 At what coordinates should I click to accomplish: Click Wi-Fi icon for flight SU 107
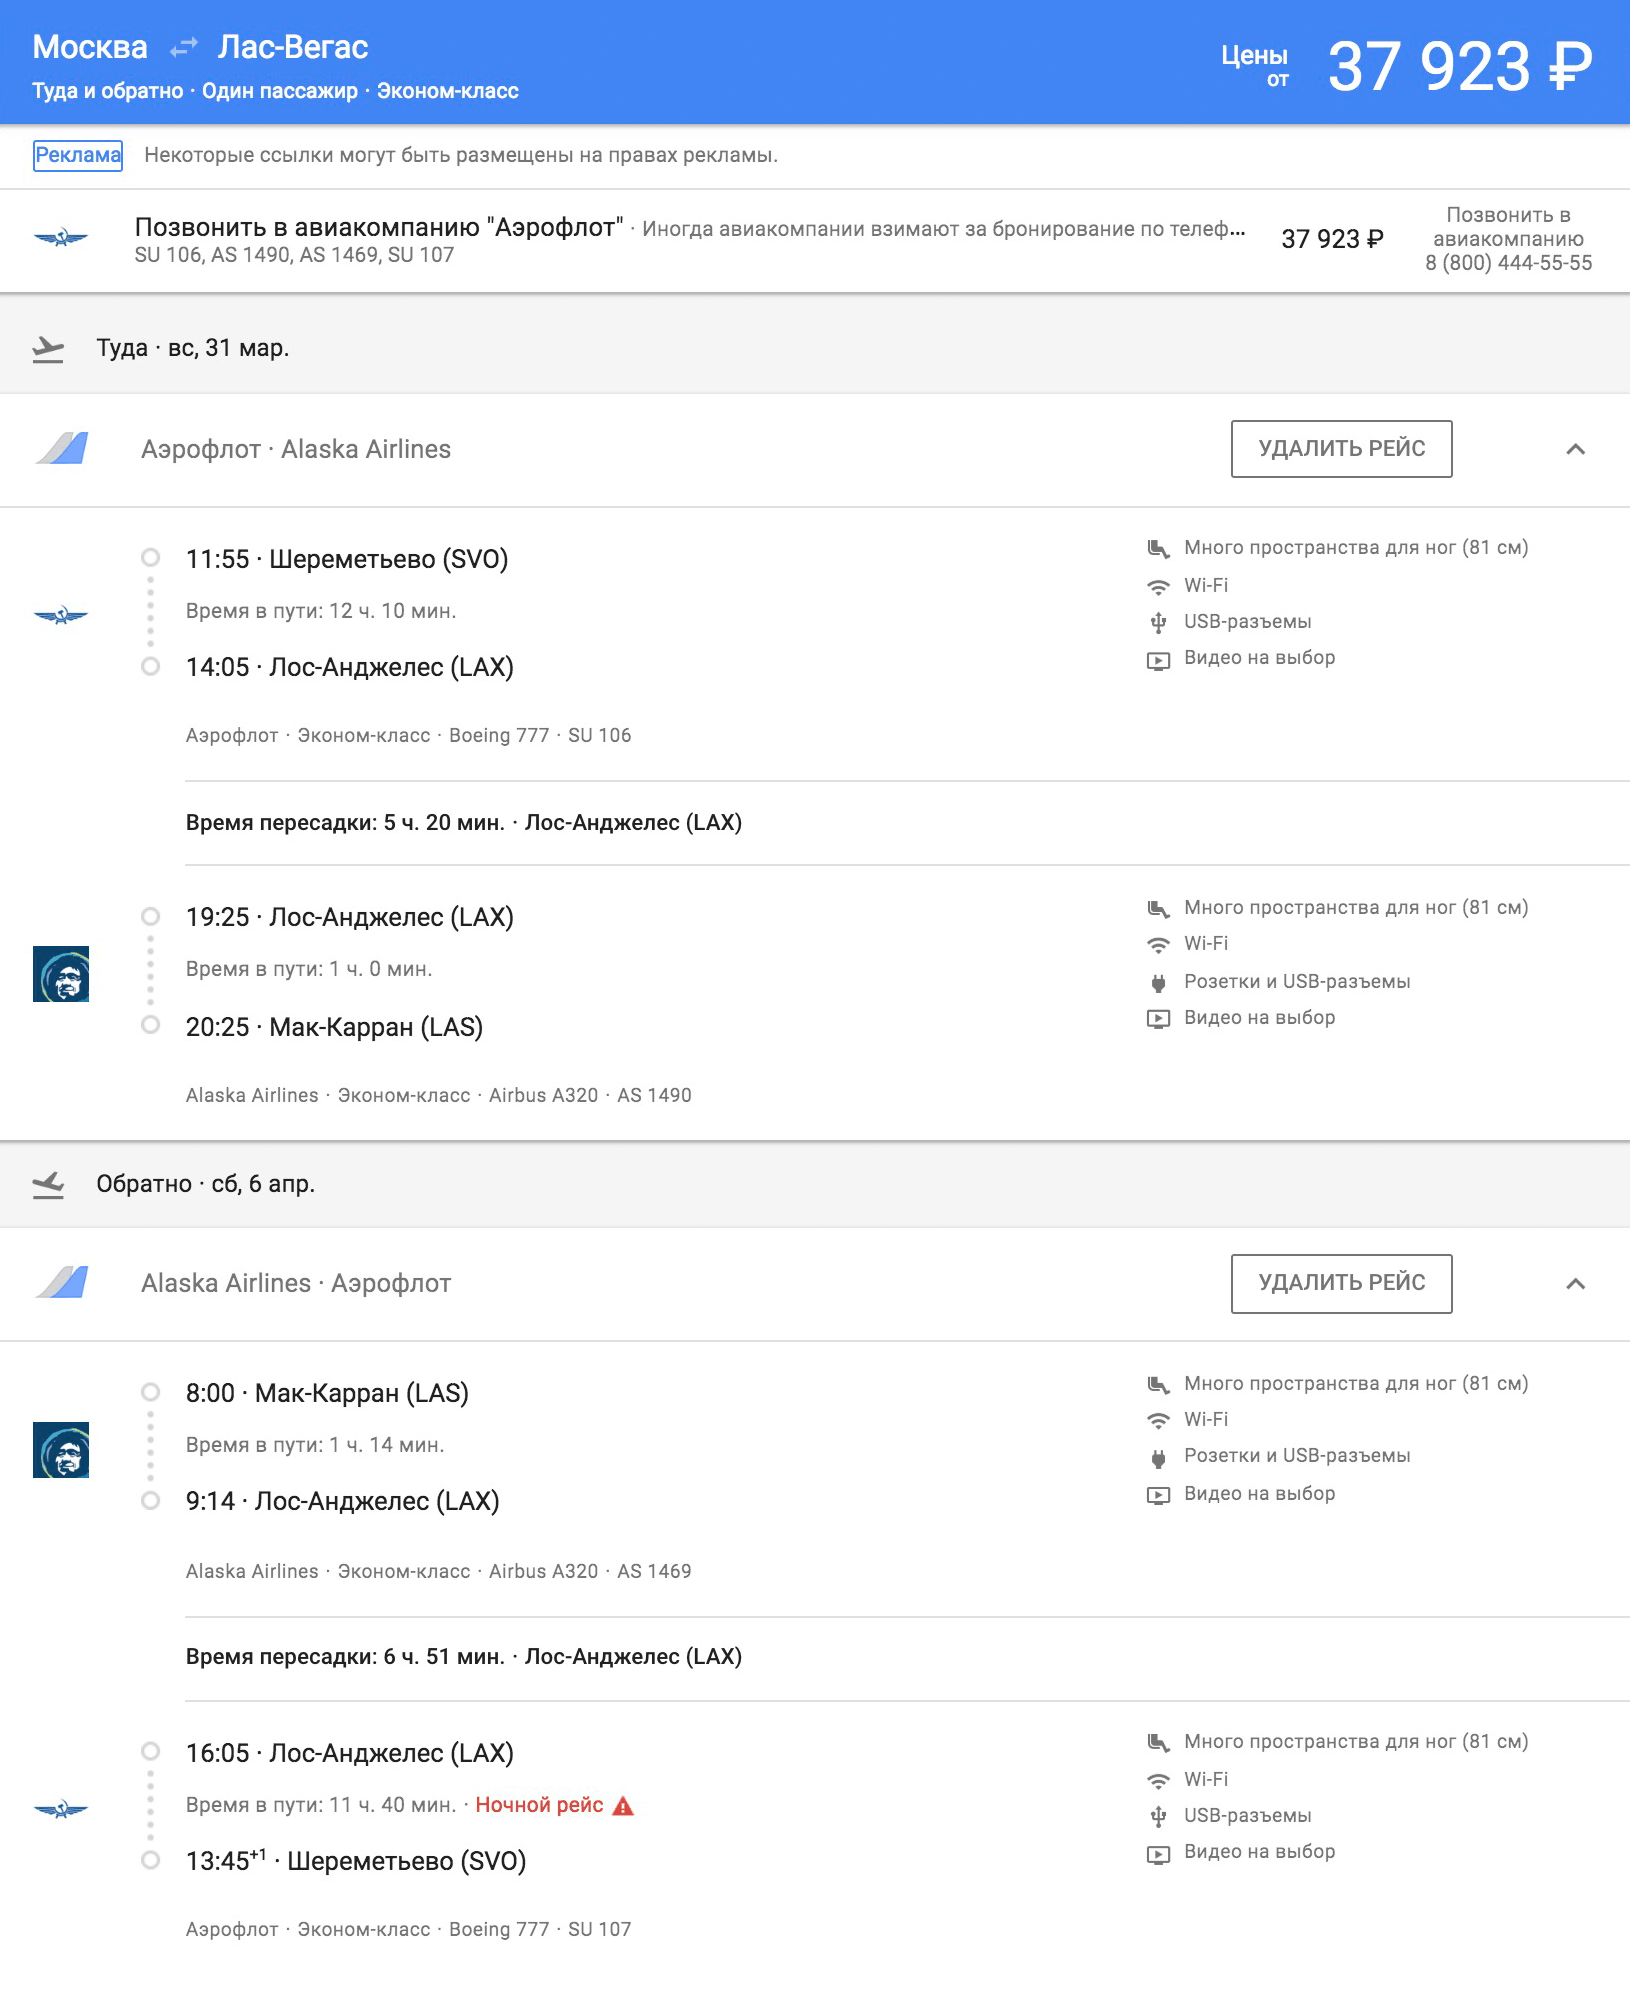click(1158, 1780)
